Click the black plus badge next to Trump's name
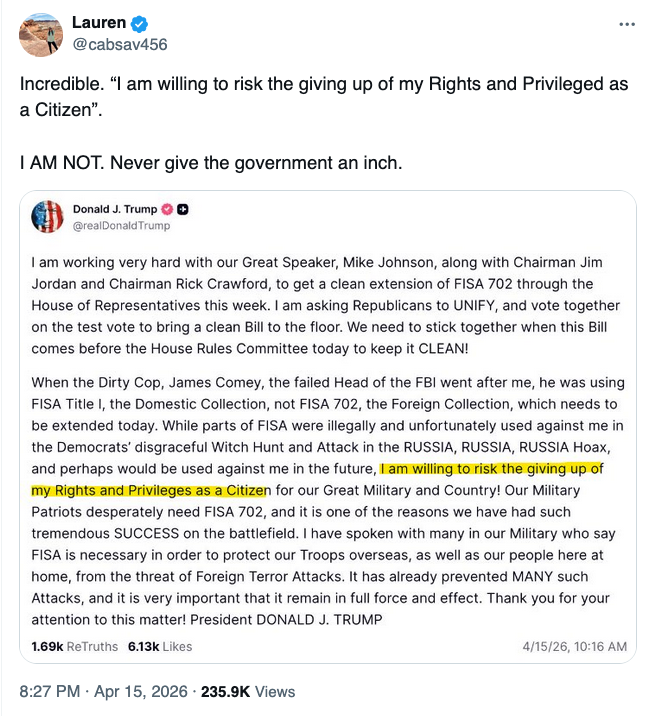This screenshot has width=655, height=716. point(183,209)
